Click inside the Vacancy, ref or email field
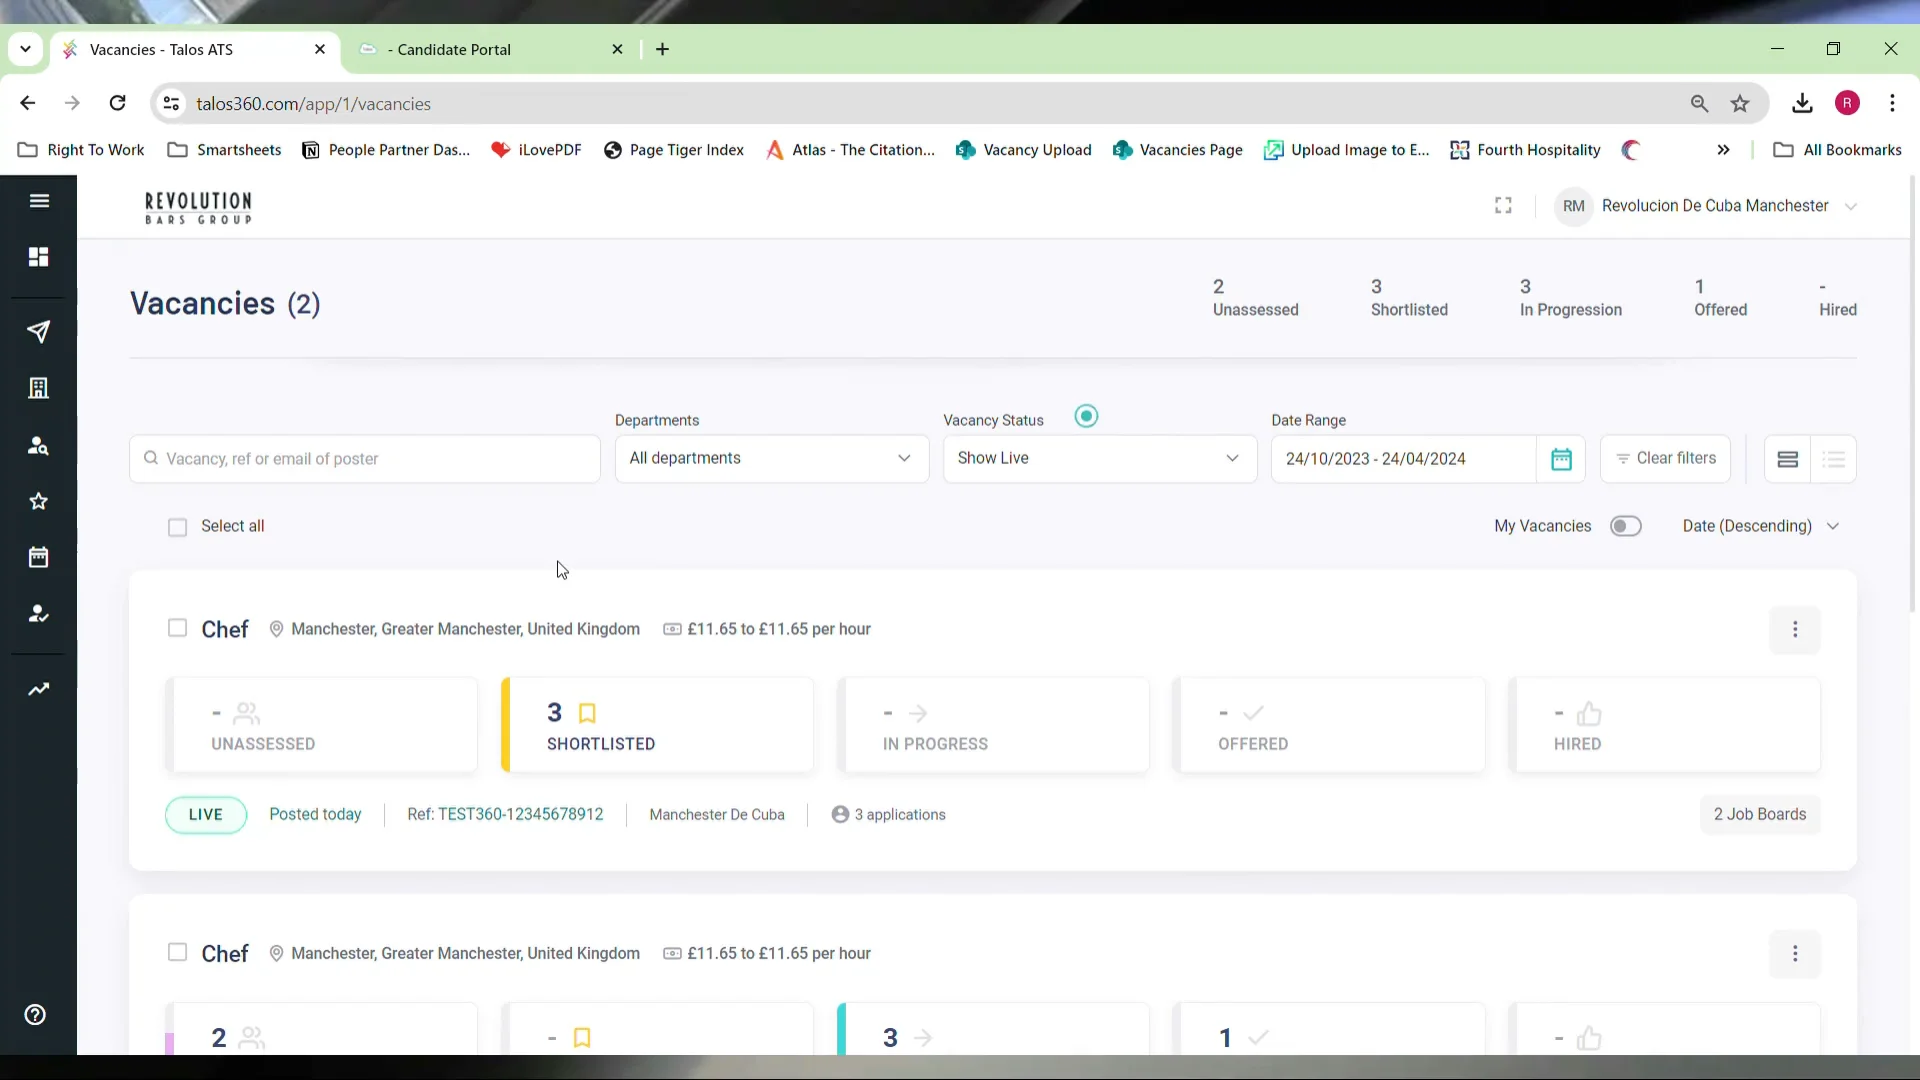This screenshot has height=1080, width=1920. coord(364,459)
